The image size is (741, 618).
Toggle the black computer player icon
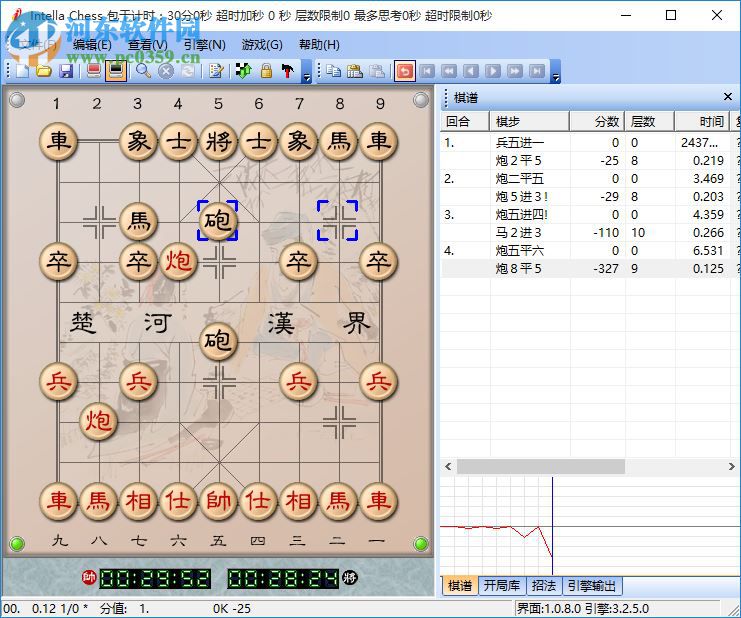coord(116,71)
